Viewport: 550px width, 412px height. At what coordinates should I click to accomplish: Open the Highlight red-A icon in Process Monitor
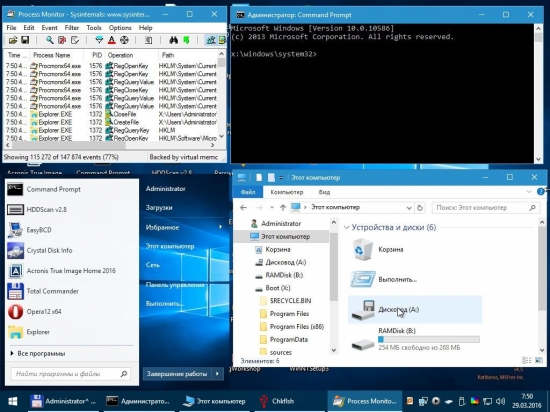point(112,40)
